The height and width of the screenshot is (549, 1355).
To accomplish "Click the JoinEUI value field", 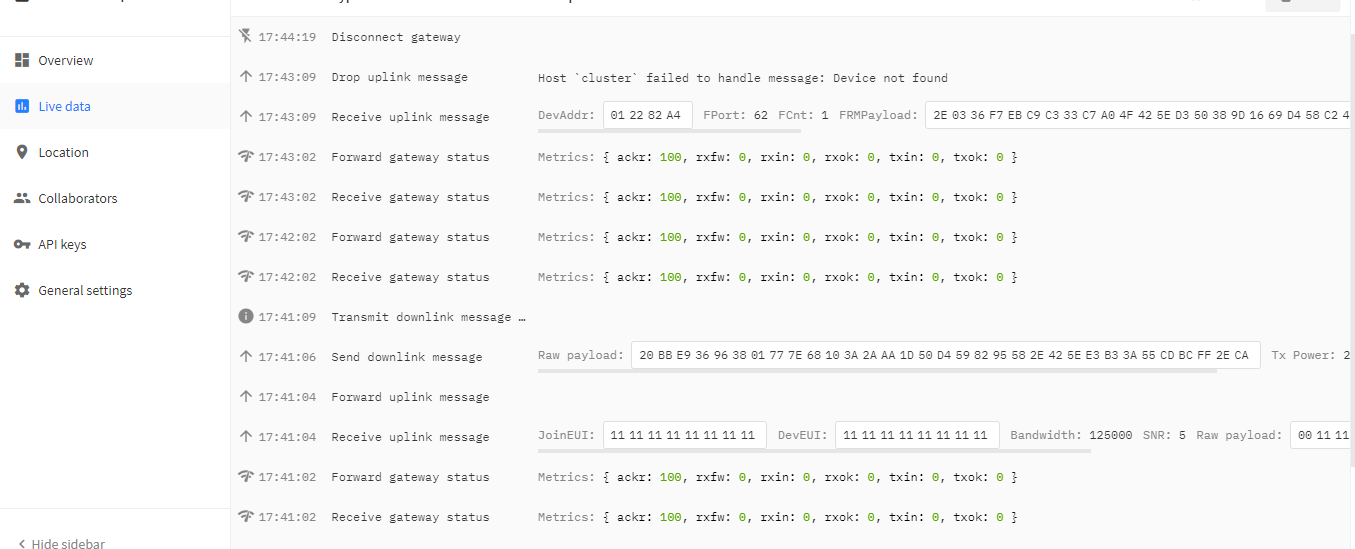I will tap(685, 435).
